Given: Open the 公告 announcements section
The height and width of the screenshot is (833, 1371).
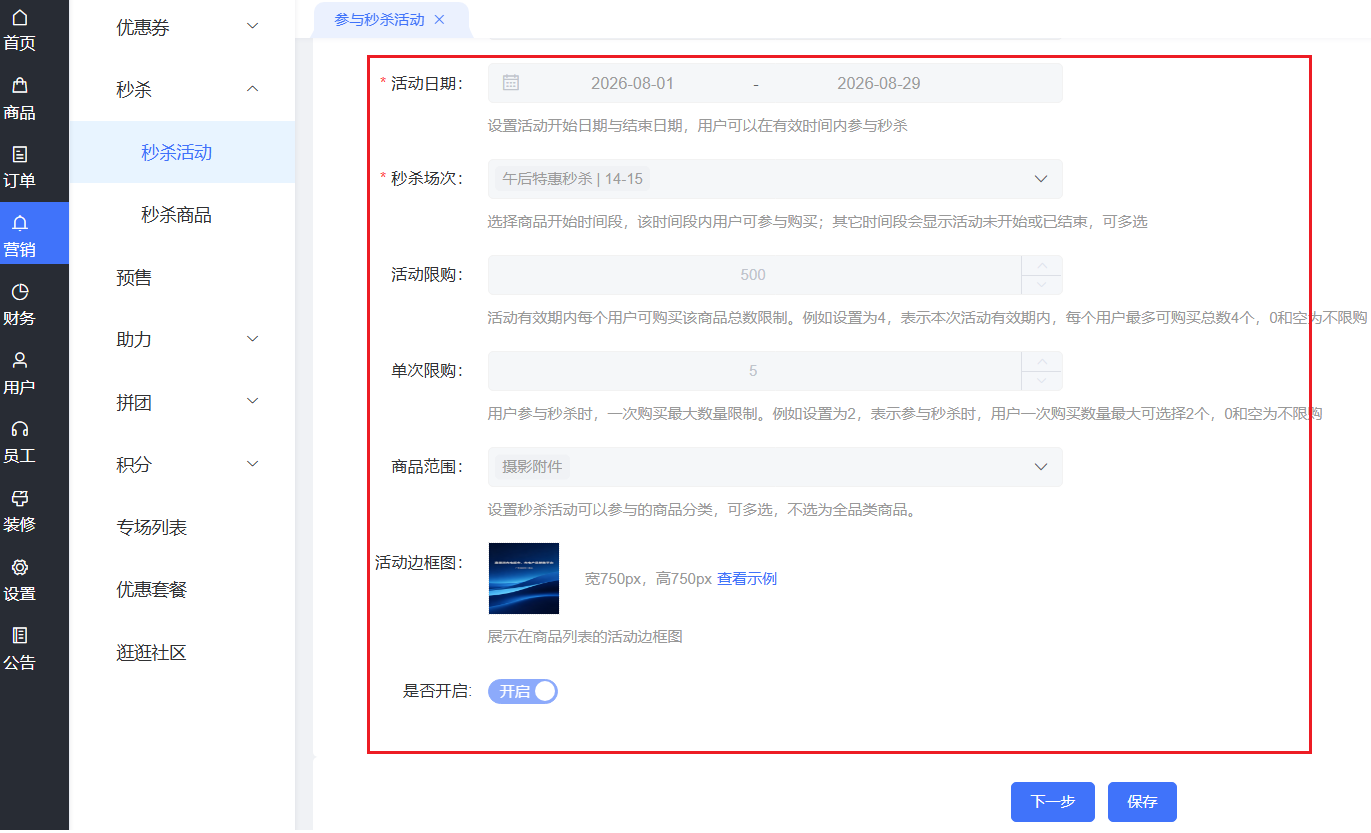Looking at the screenshot, I should click(x=19, y=648).
